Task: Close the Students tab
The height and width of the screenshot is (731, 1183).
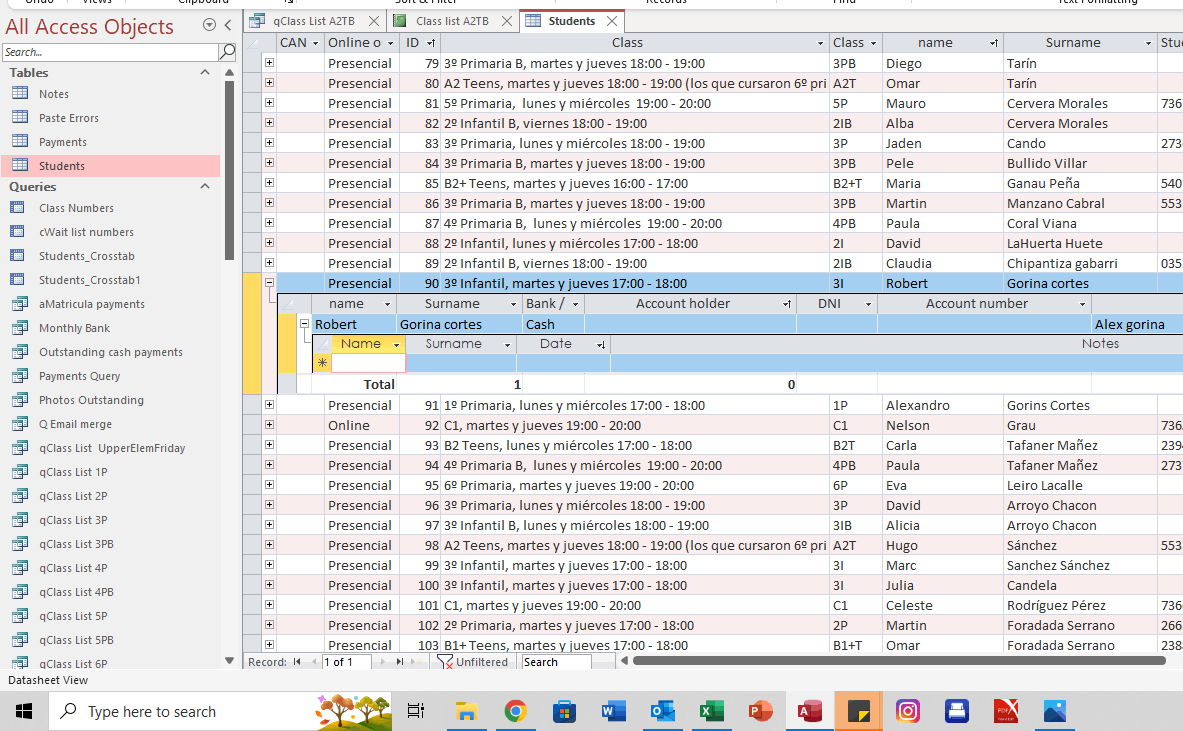Action: click(x=612, y=21)
